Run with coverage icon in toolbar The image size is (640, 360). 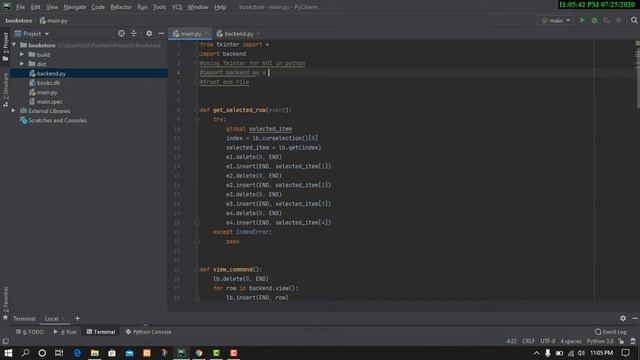pos(607,20)
